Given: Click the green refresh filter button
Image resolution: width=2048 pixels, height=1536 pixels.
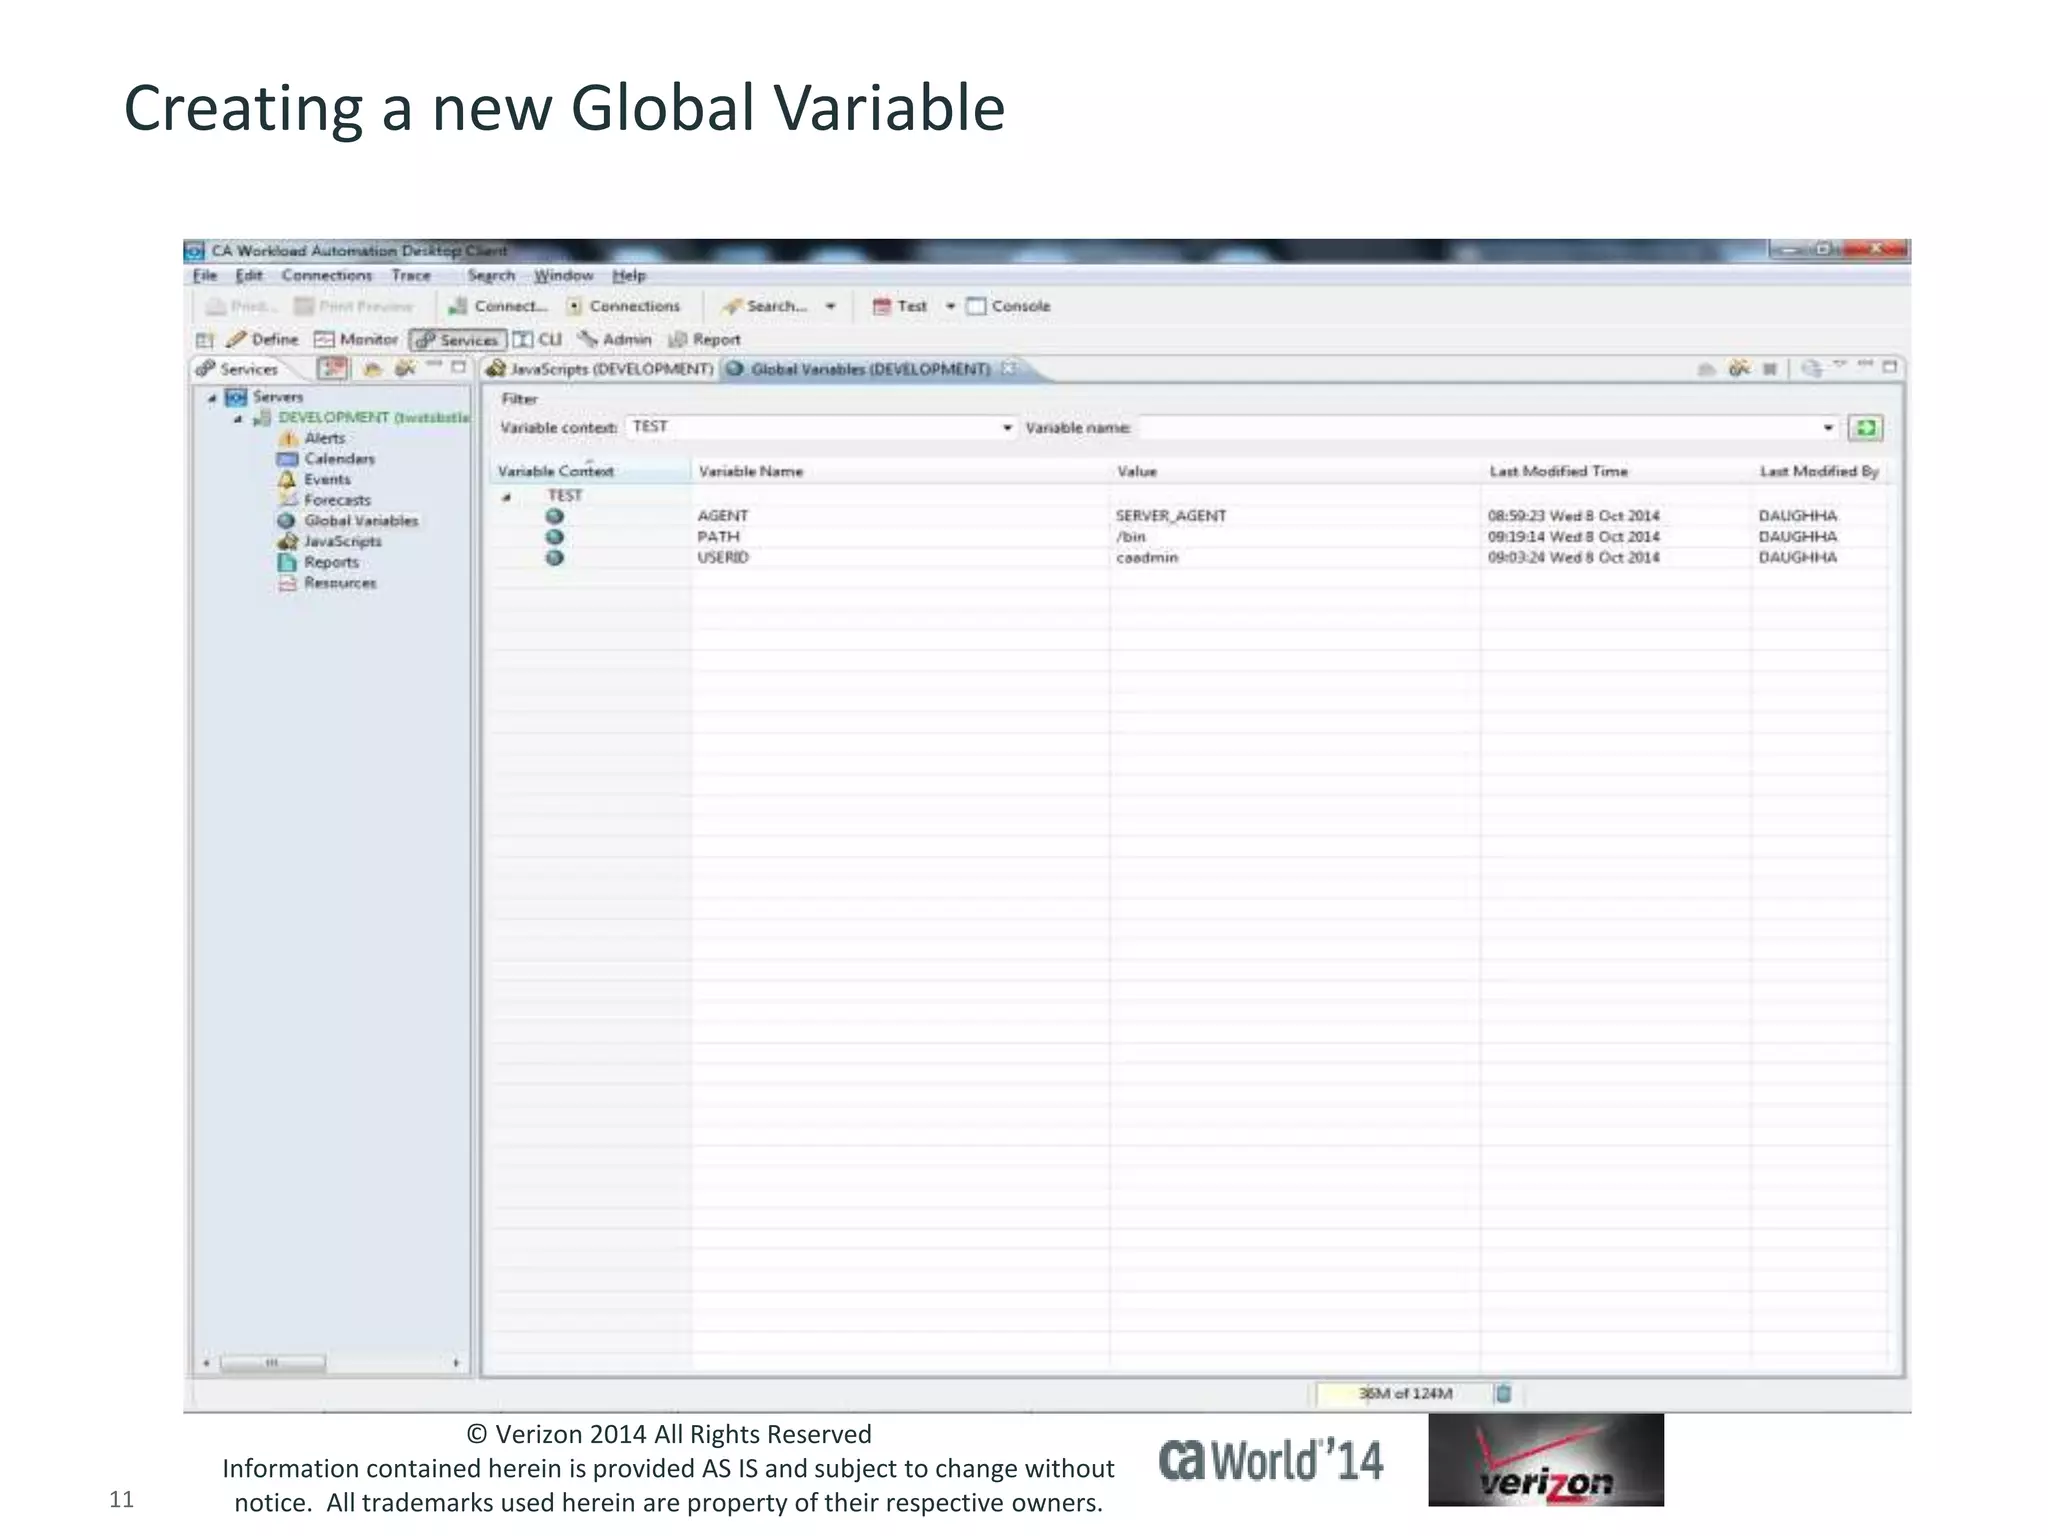Looking at the screenshot, I should [x=1865, y=428].
